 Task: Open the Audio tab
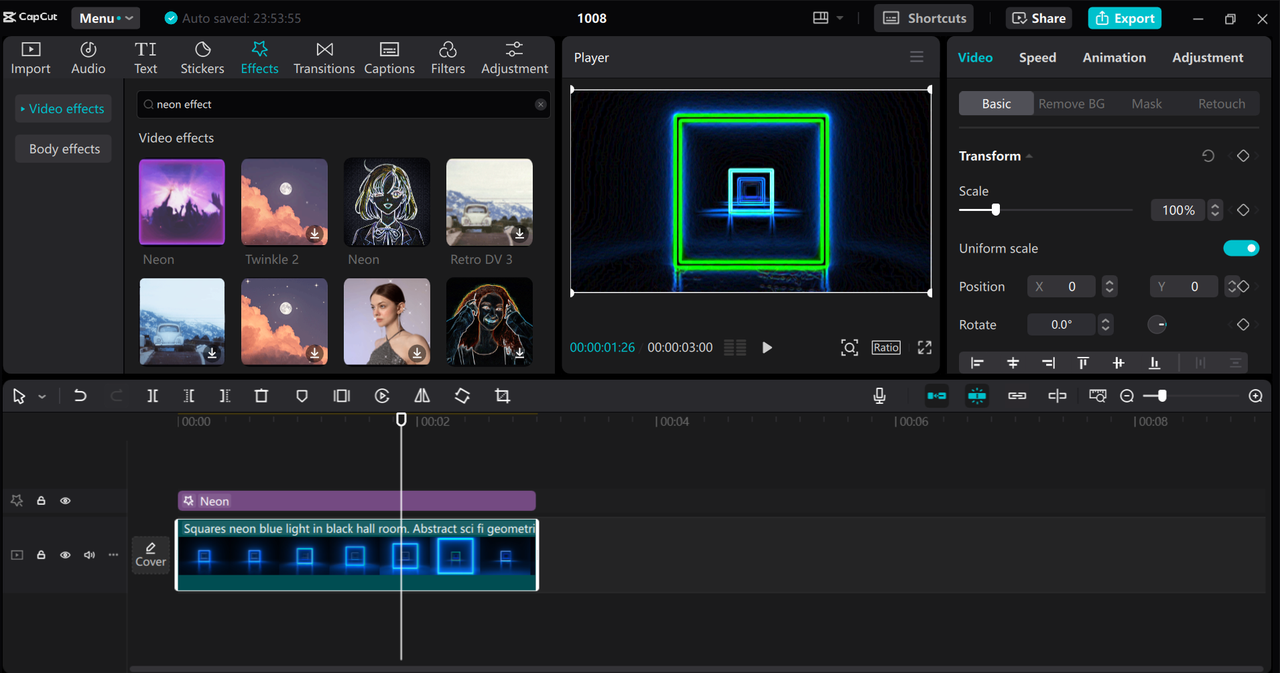pyautogui.click(x=88, y=58)
